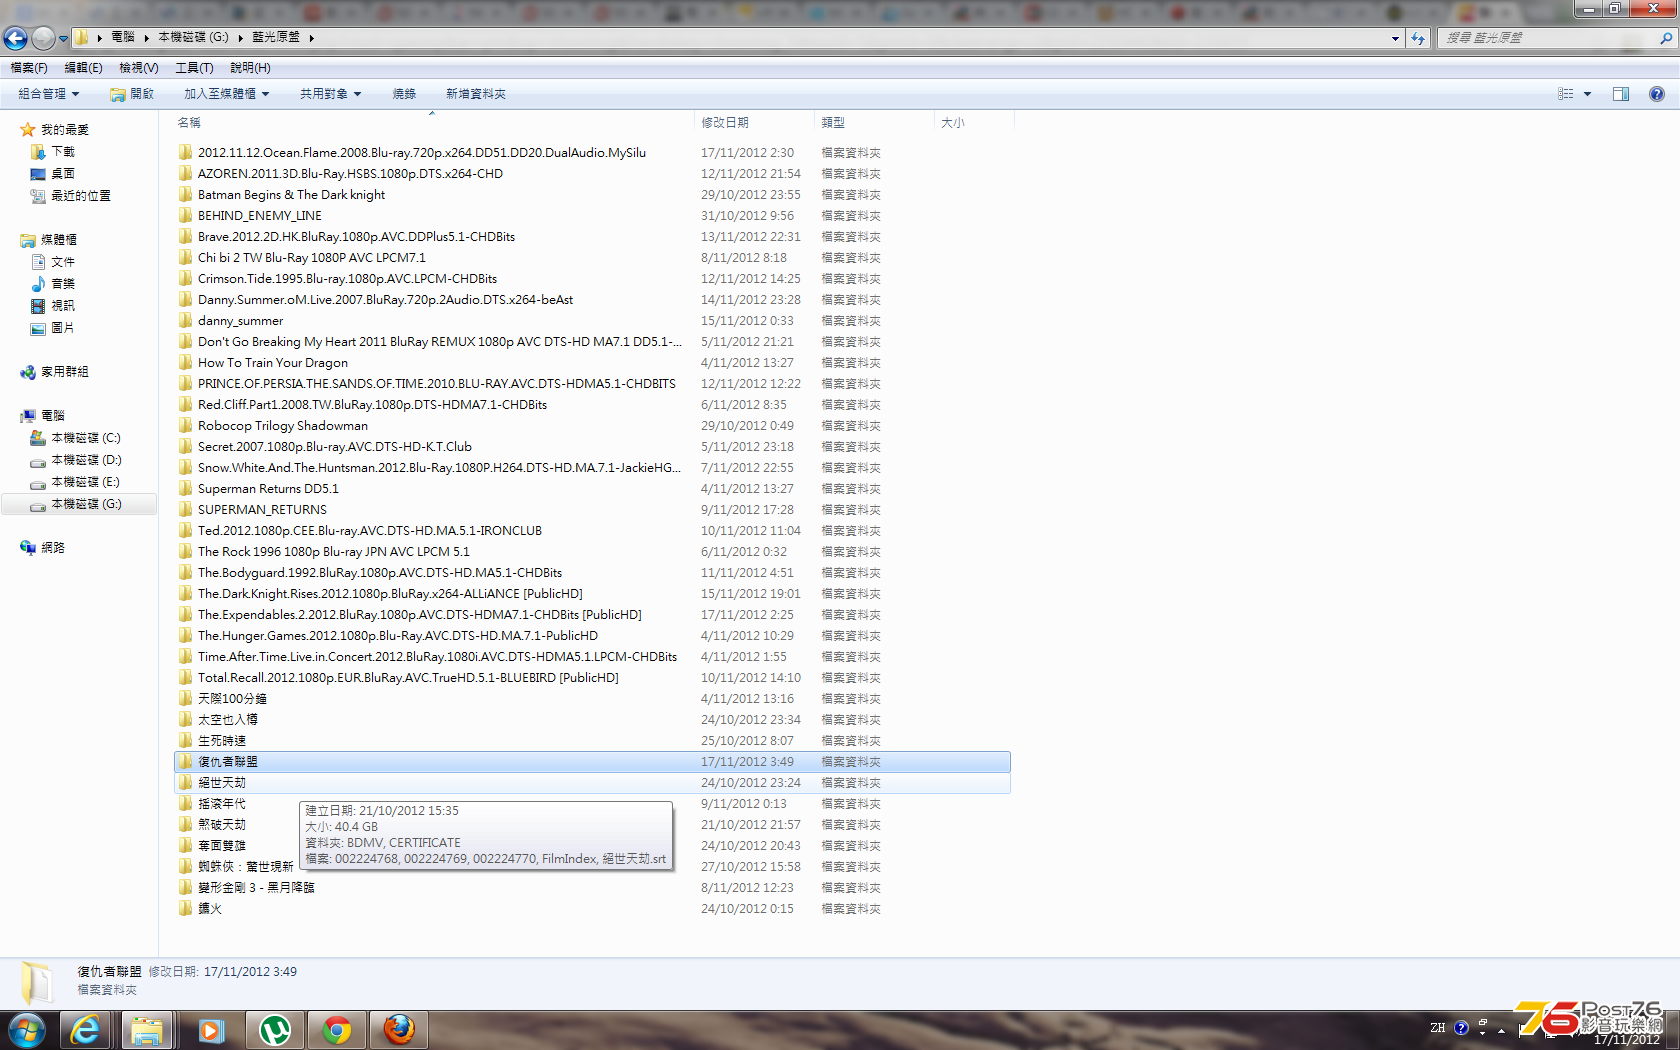Viewport: 1680px width, 1050px height.
Task: Click folder icon of Robocop Trilogy Shadowman
Action: 185,425
